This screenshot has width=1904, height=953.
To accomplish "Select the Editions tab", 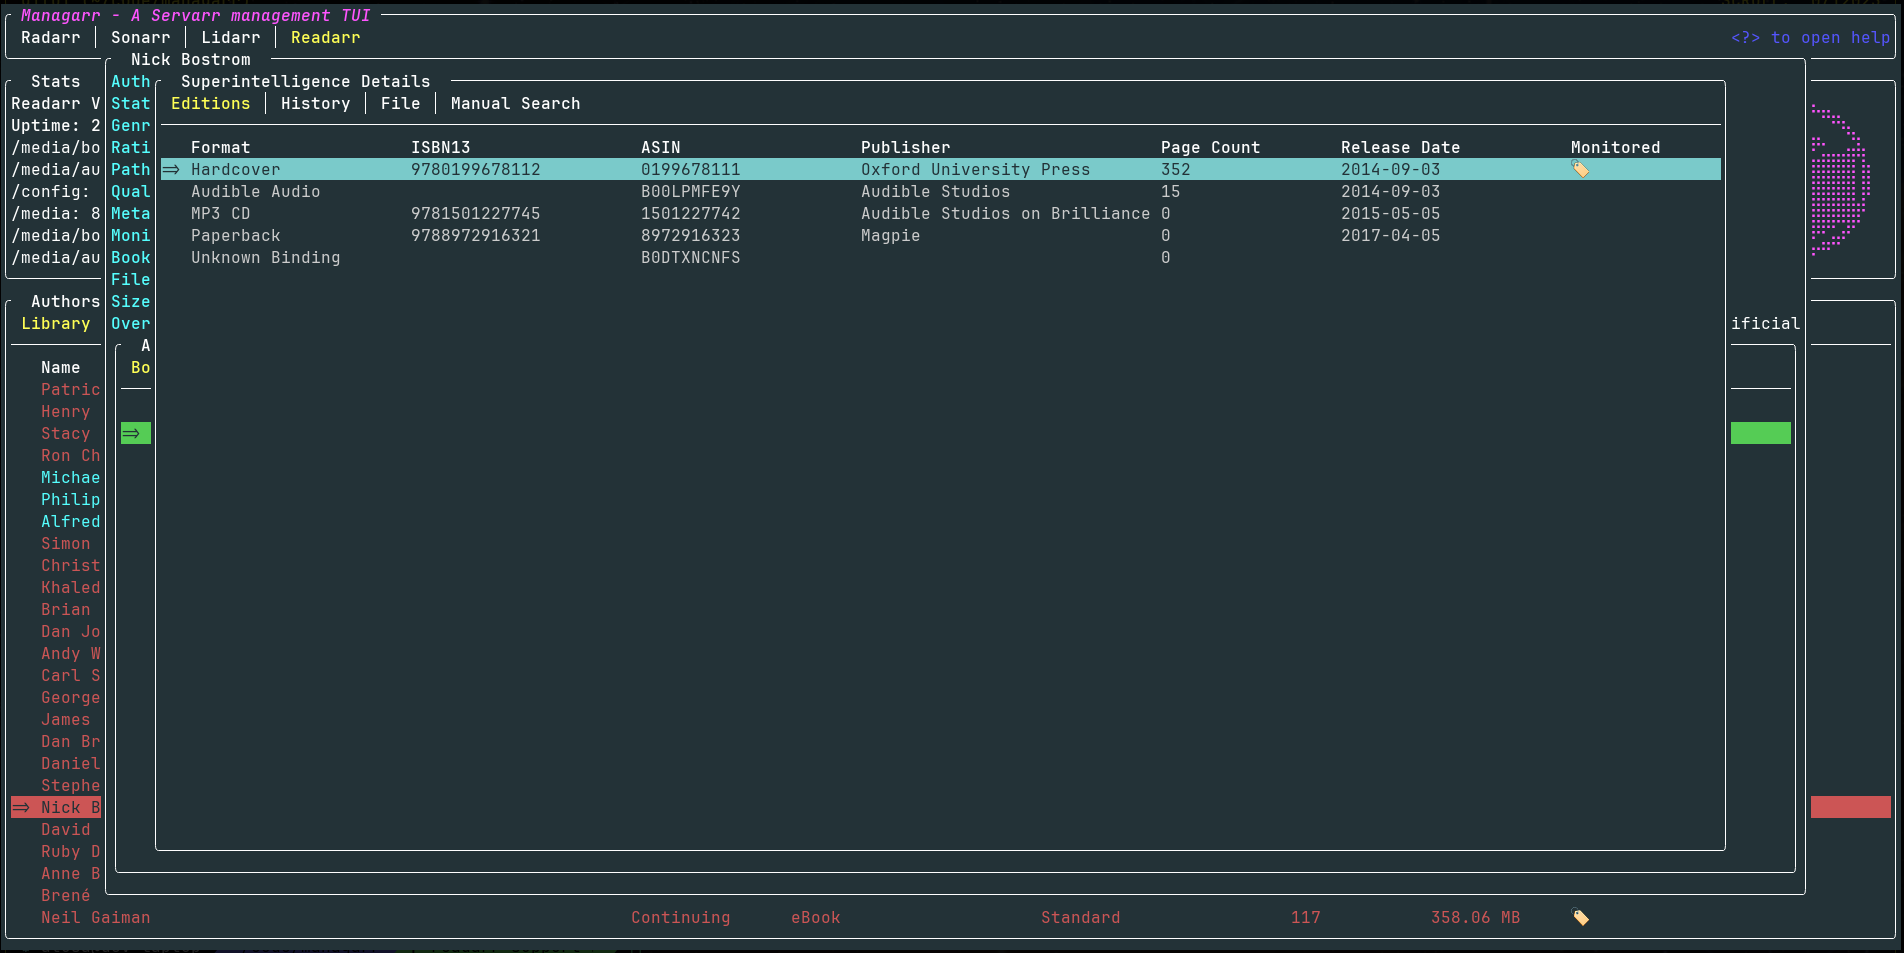I will point(210,103).
